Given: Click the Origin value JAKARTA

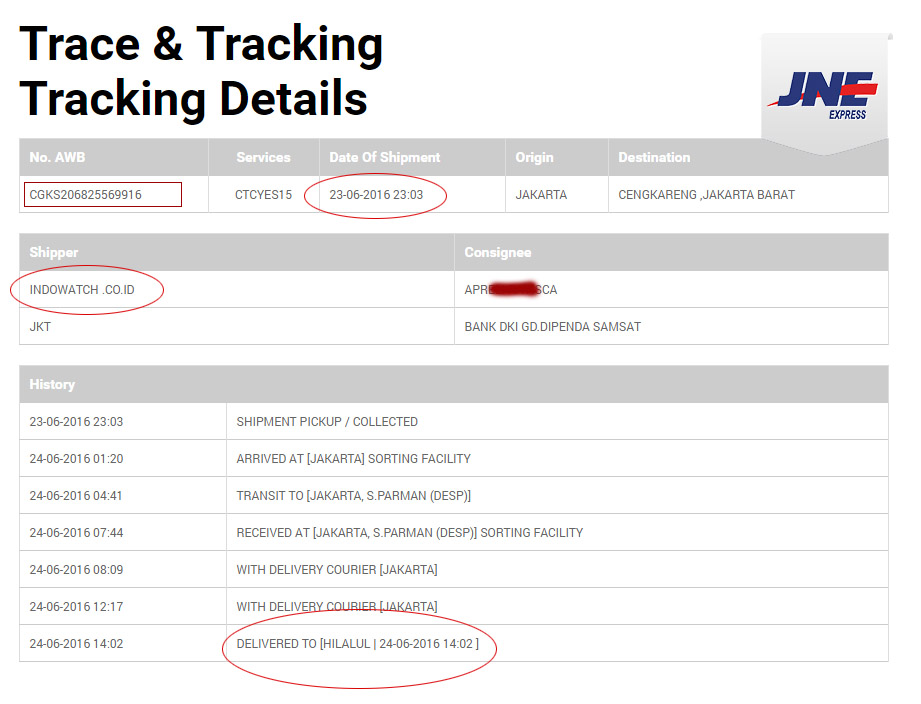Looking at the screenshot, I should tap(541, 195).
